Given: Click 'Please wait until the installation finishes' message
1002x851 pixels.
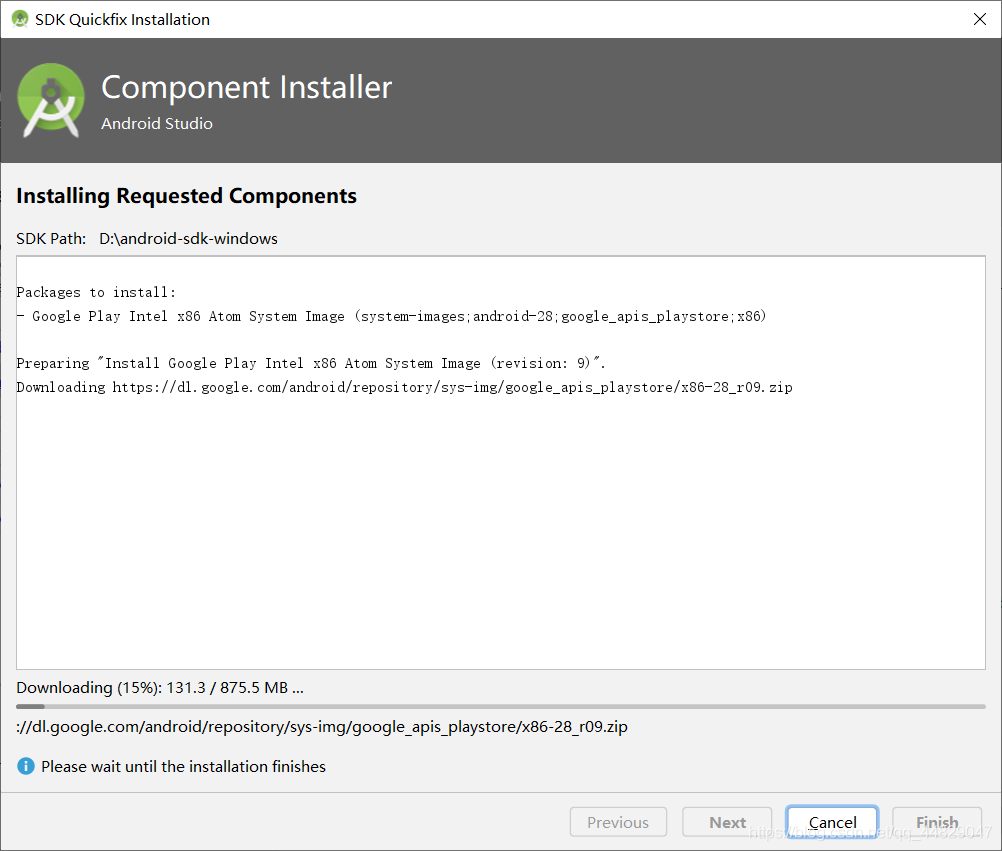Looking at the screenshot, I should point(183,766).
